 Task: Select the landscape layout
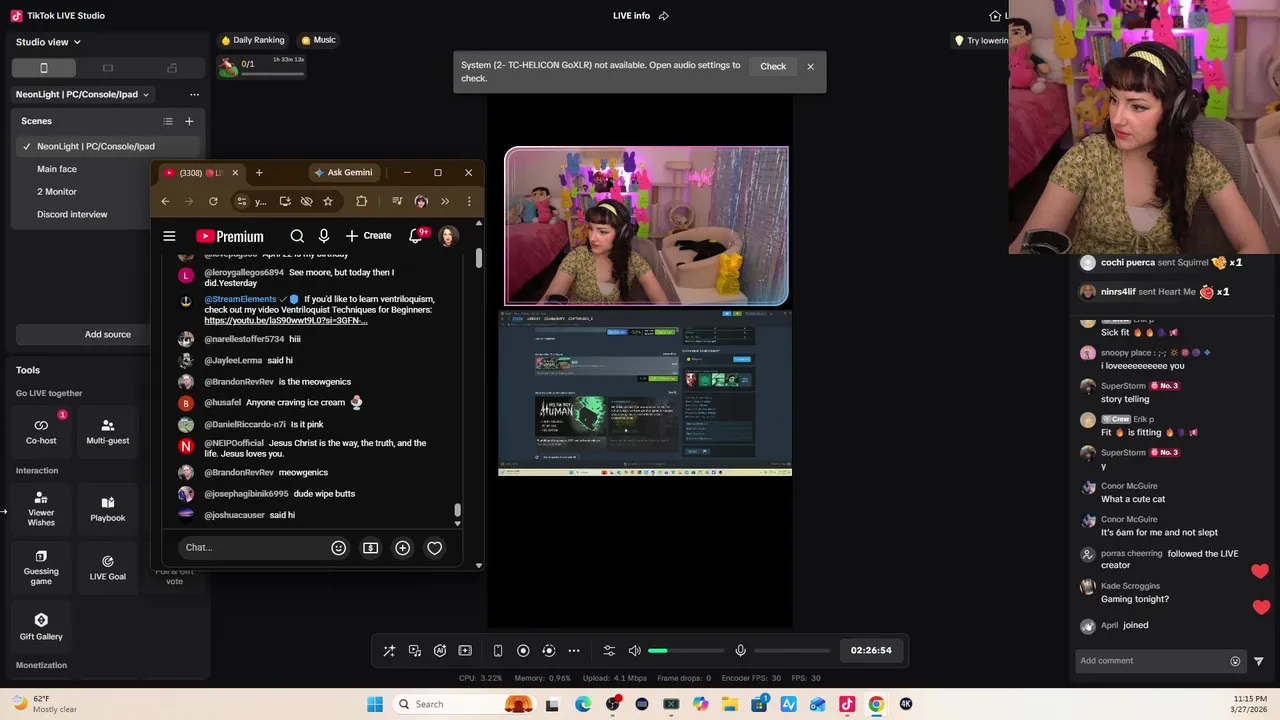click(108, 68)
